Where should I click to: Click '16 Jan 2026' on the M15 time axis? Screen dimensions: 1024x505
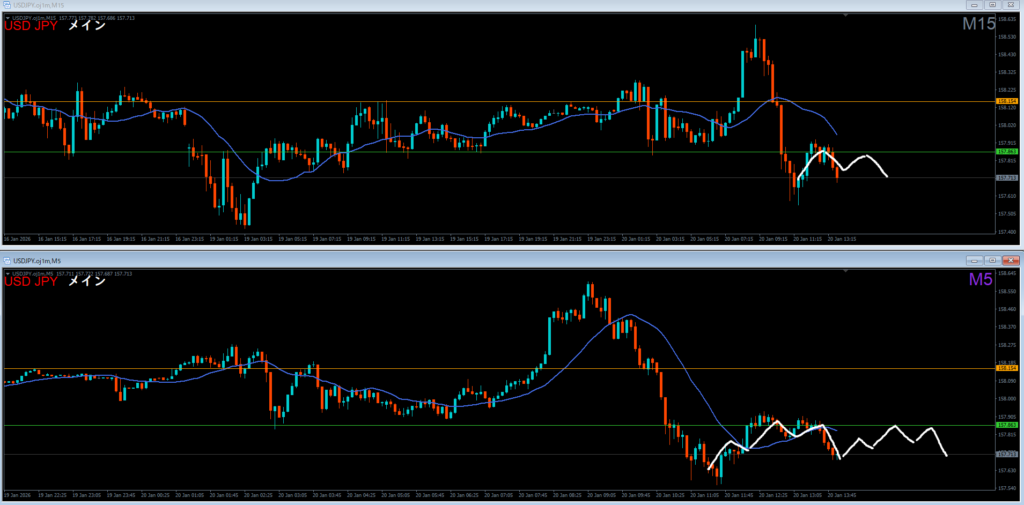click(16, 239)
